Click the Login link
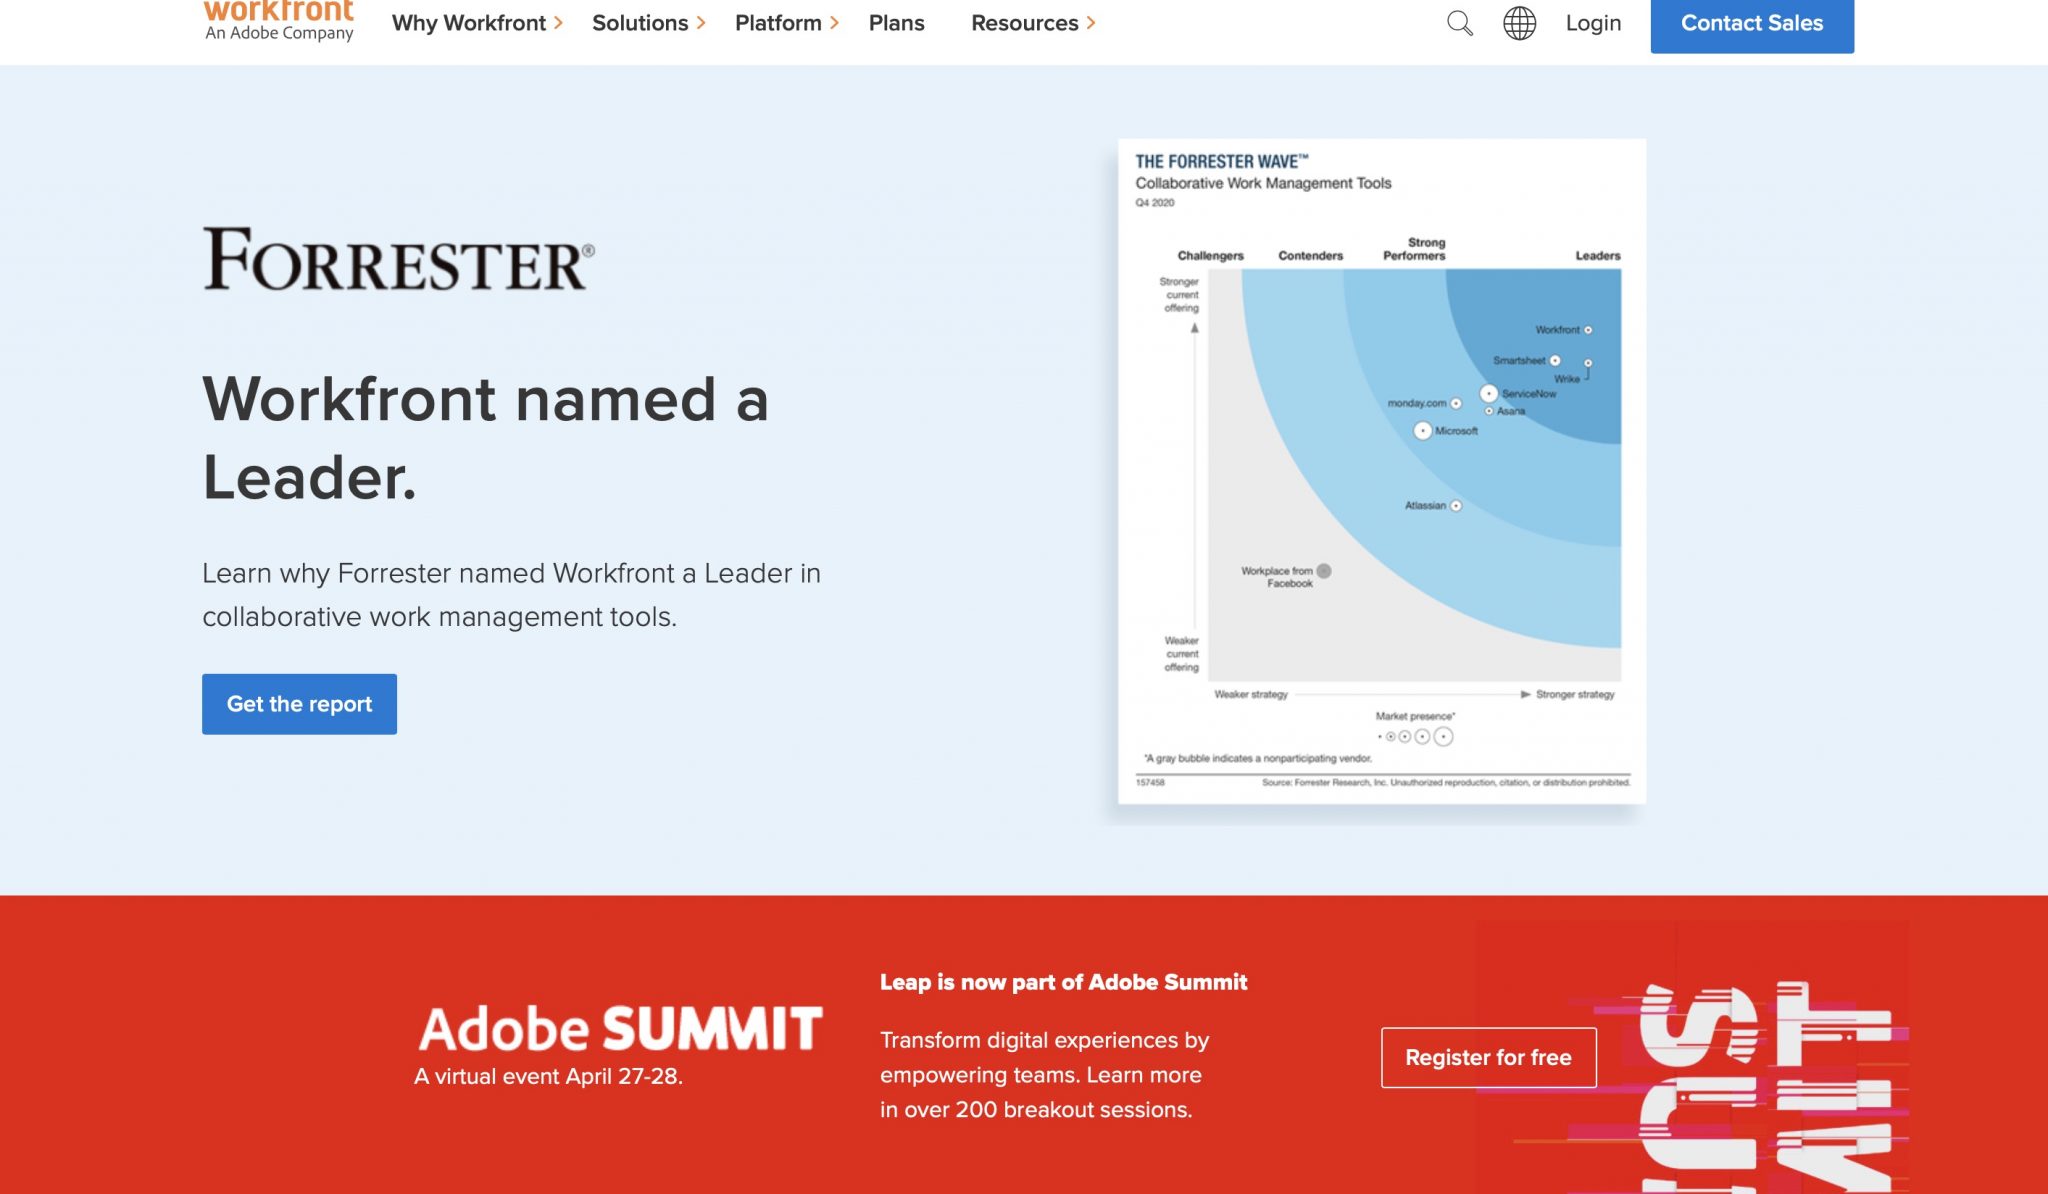The image size is (2048, 1194). pyautogui.click(x=1593, y=23)
